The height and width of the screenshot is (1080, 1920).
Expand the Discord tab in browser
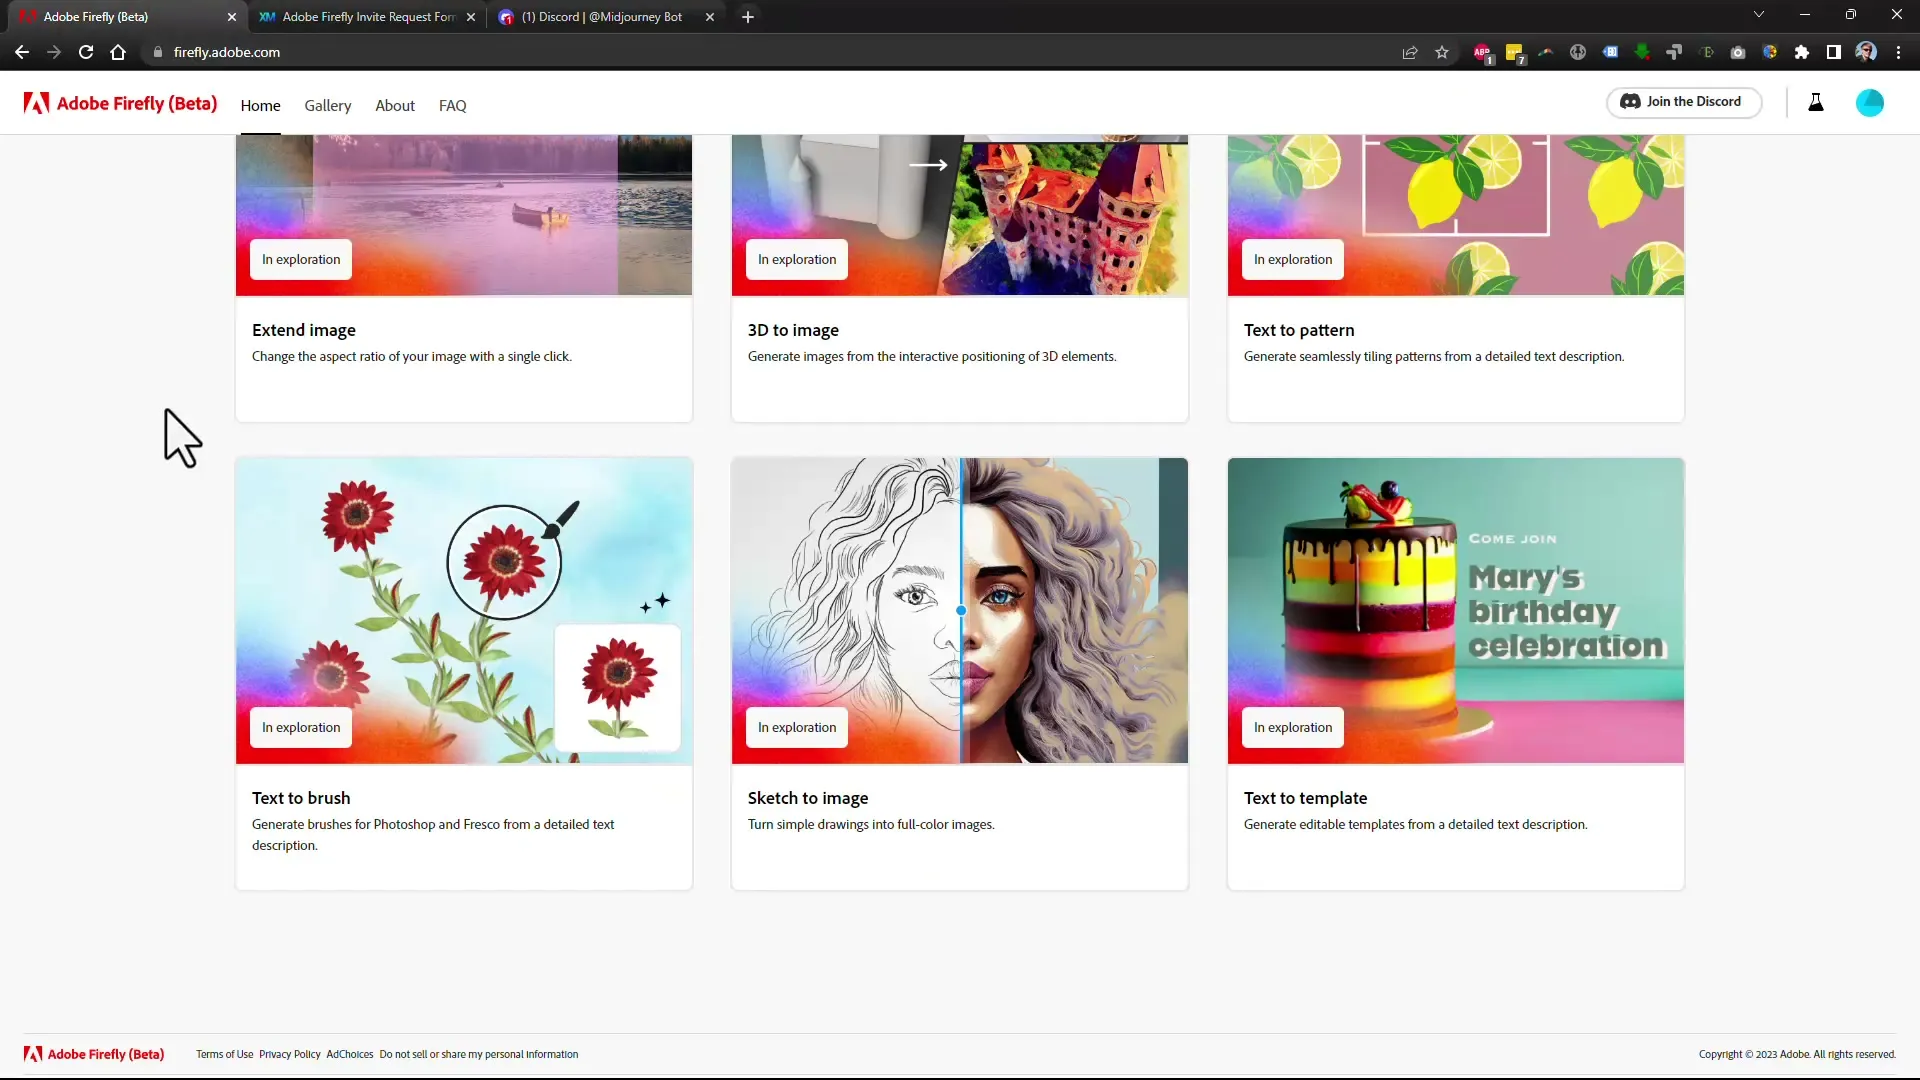coord(601,16)
